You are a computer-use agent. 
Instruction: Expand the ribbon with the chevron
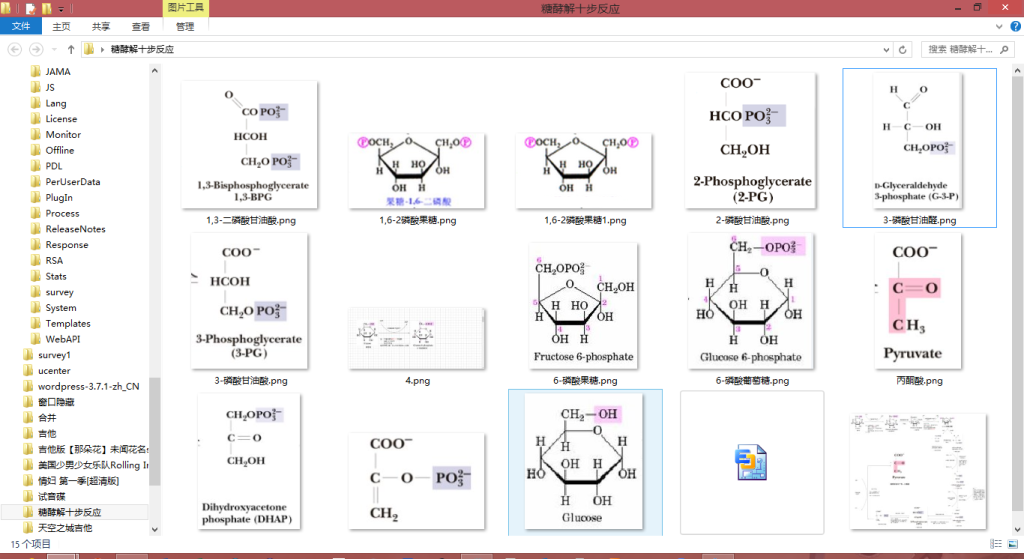[998, 27]
